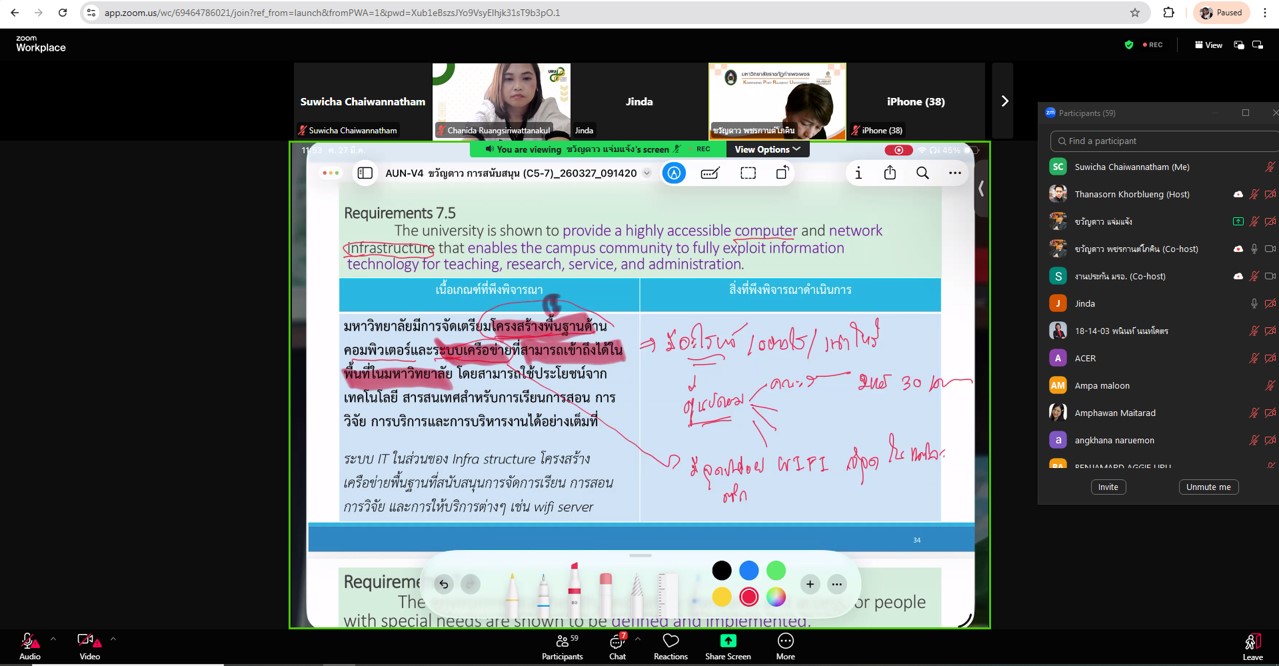Unmute the Audio microphone
Image resolution: width=1279 pixels, height=666 pixels.
pos(29,642)
